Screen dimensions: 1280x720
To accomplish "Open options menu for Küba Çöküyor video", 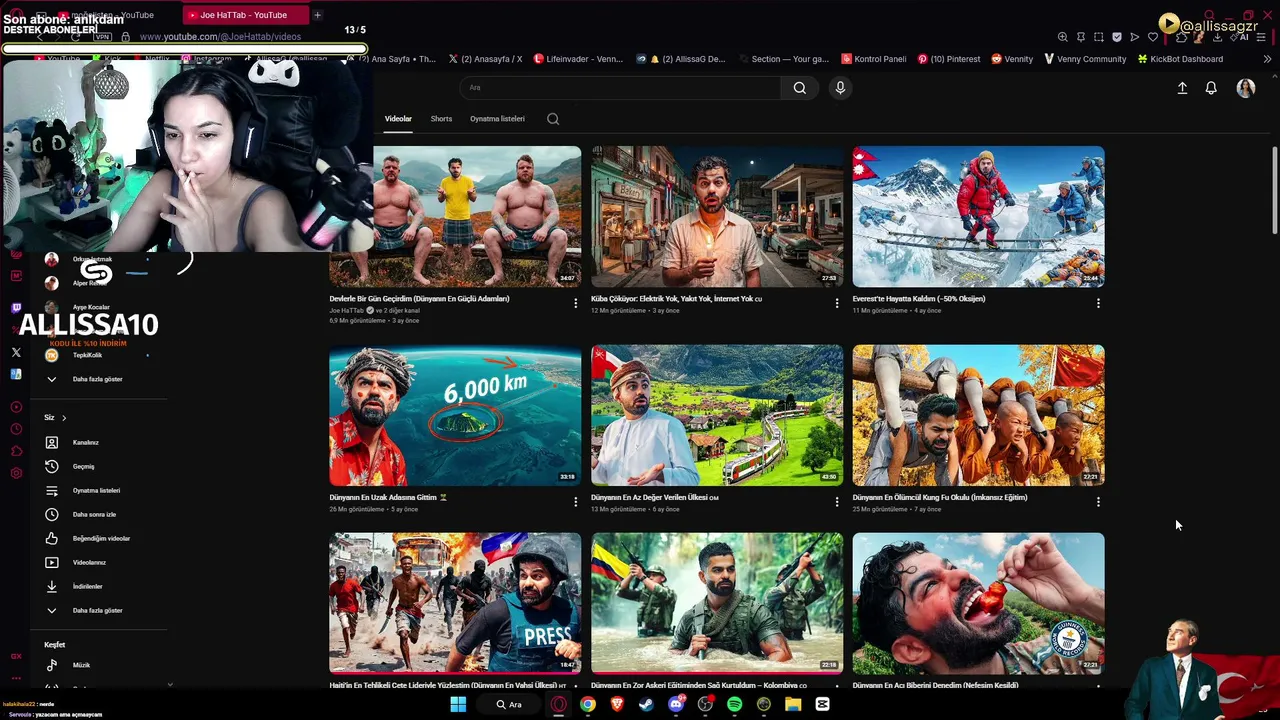I will click(x=837, y=303).
